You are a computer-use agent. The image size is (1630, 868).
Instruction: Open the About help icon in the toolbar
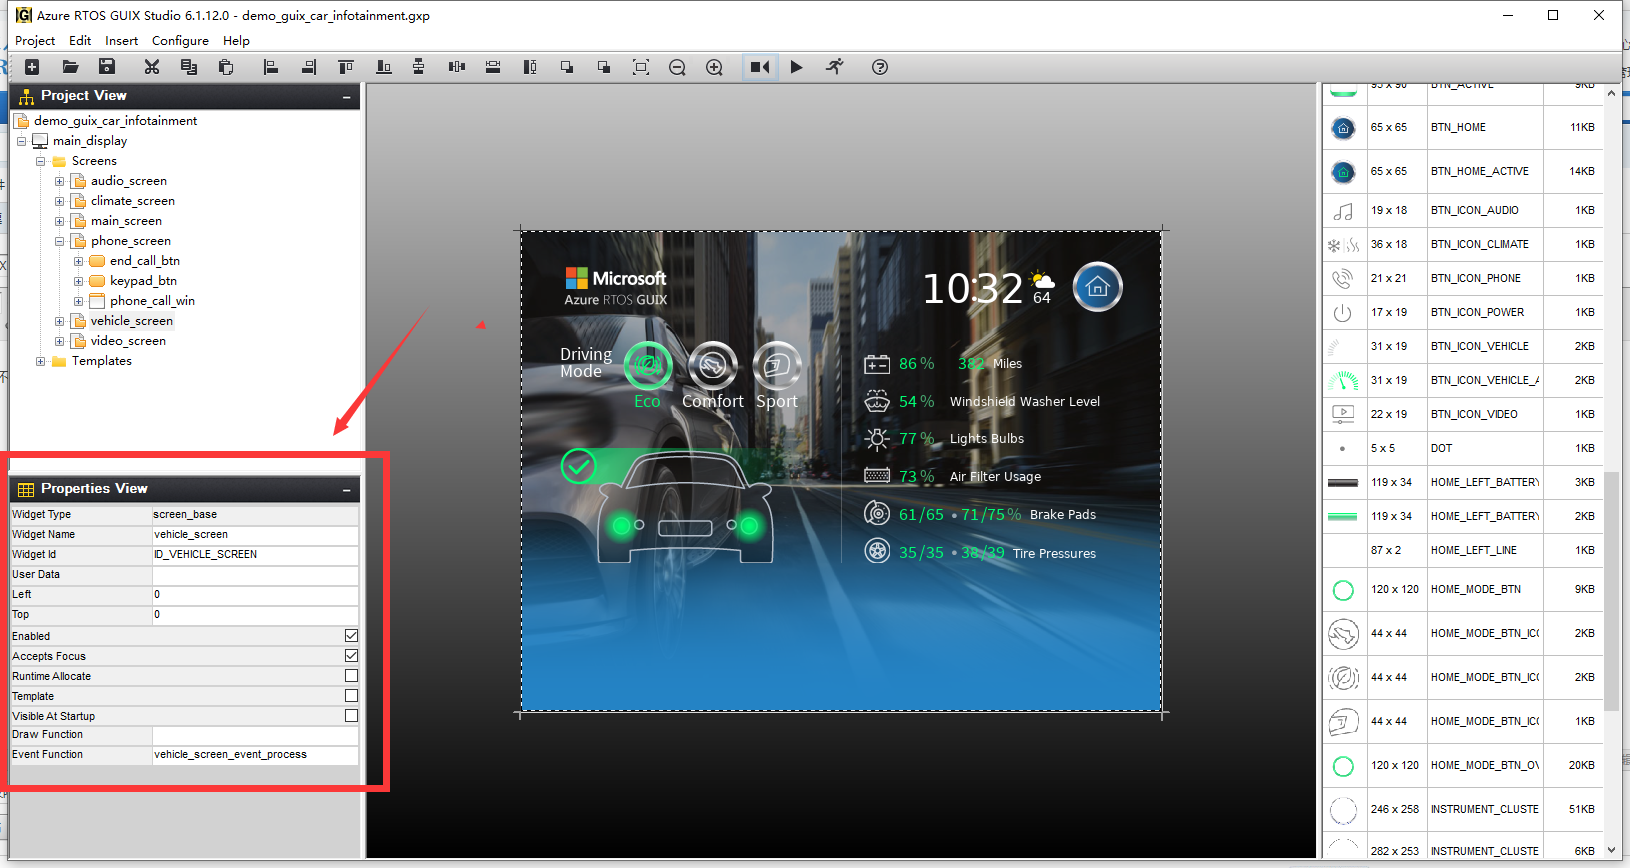point(880,67)
